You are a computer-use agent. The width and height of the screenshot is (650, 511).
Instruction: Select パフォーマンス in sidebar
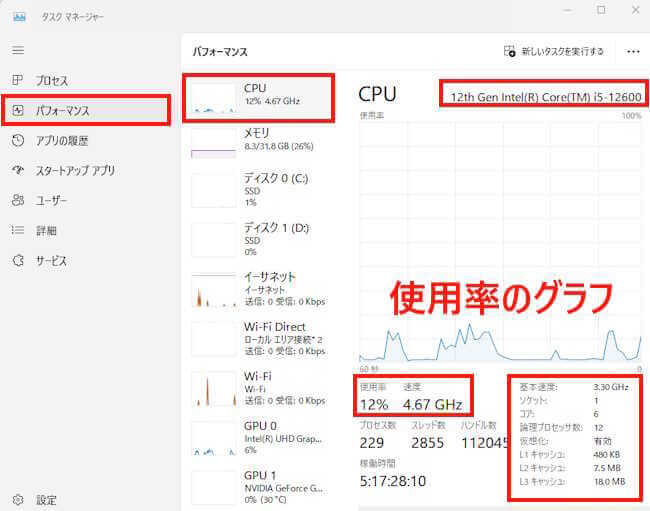[x=86, y=110]
